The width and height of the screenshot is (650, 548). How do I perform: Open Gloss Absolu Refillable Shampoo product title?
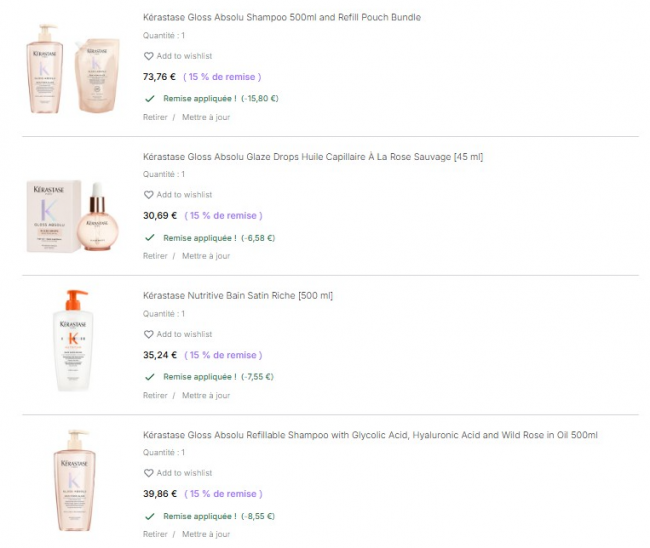(x=370, y=435)
